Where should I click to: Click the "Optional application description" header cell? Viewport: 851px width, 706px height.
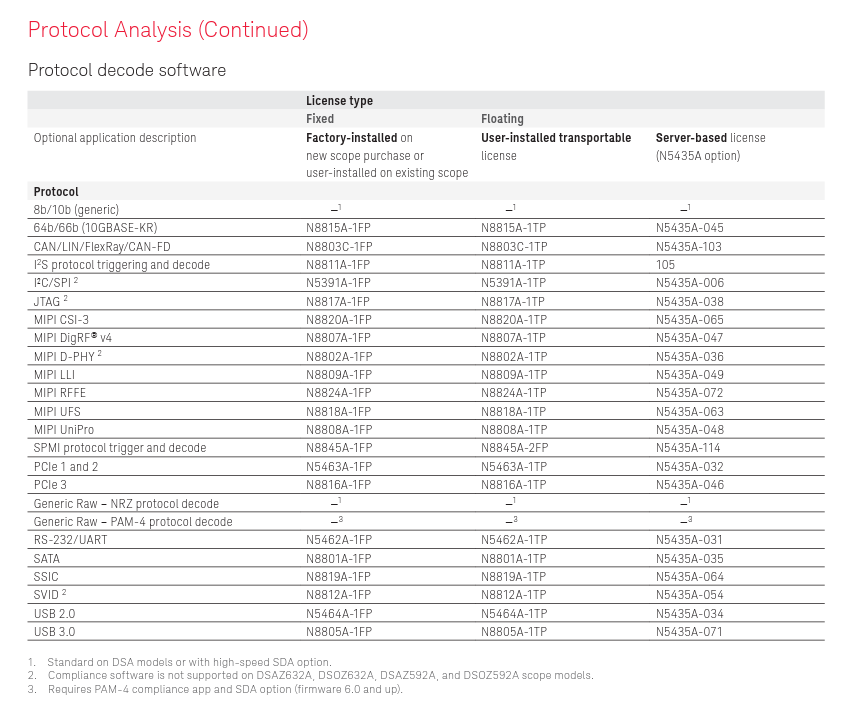click(115, 138)
